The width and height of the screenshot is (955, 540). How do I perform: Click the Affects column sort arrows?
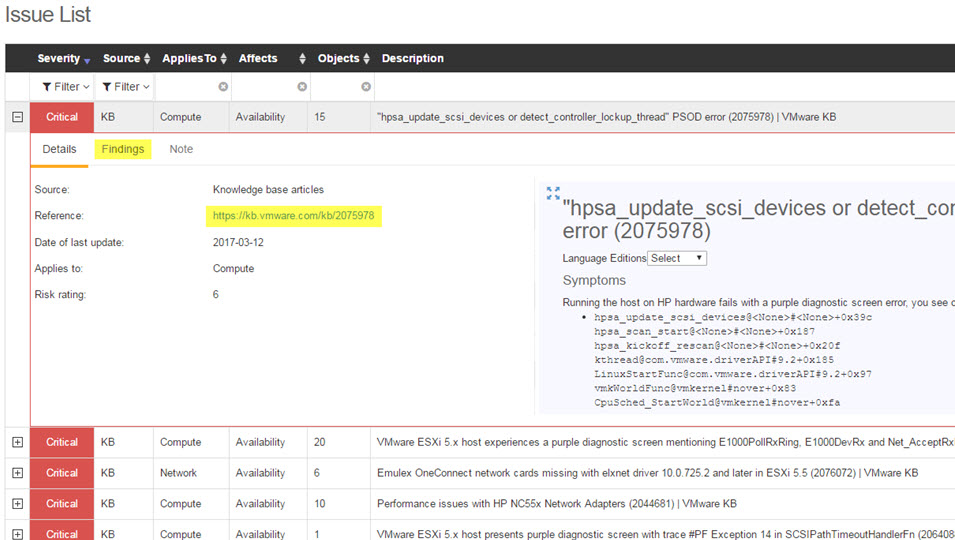[300, 59]
